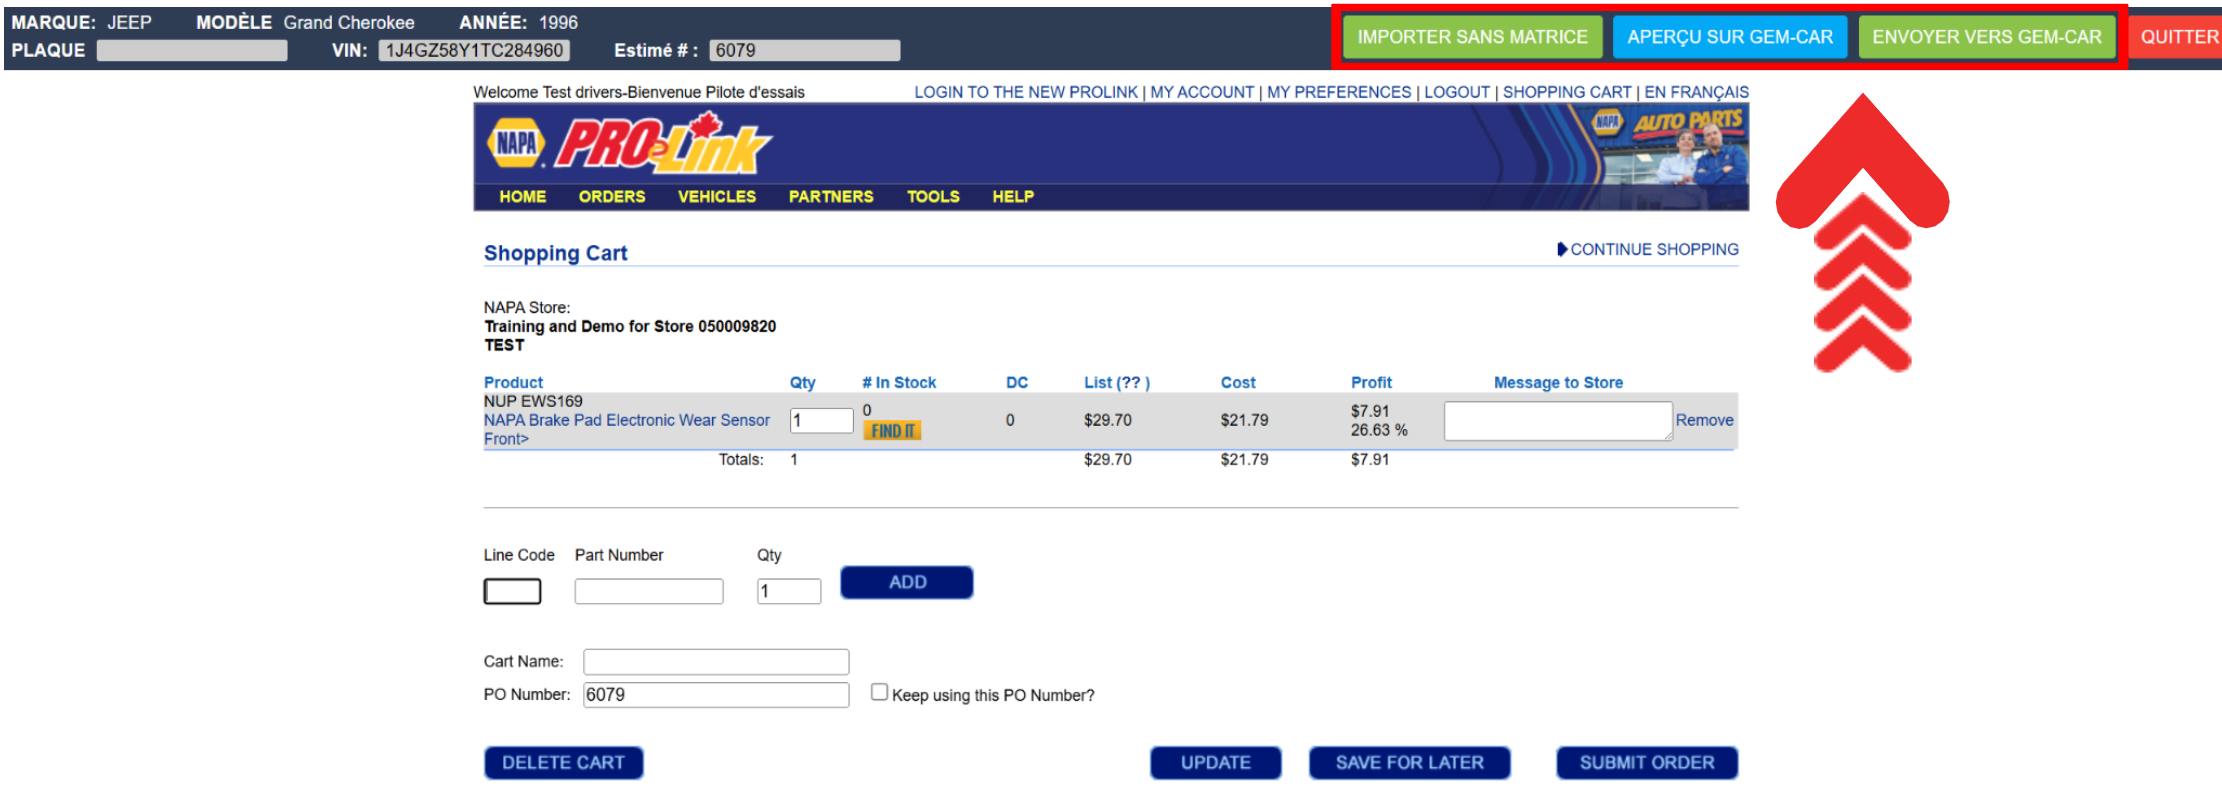Open Aperçu sur GEM-CAR preview
The width and height of the screenshot is (2222, 797).
(x=1729, y=37)
